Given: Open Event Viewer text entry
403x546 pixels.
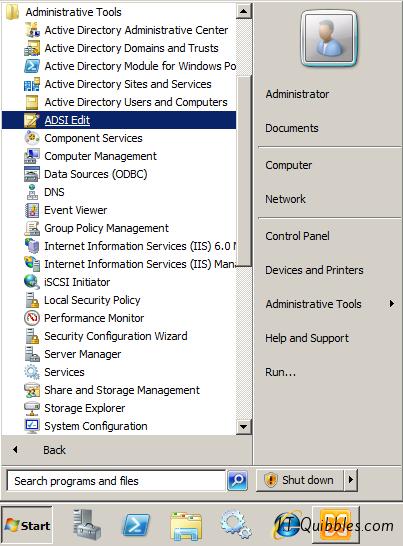Looking at the screenshot, I should [x=76, y=210].
